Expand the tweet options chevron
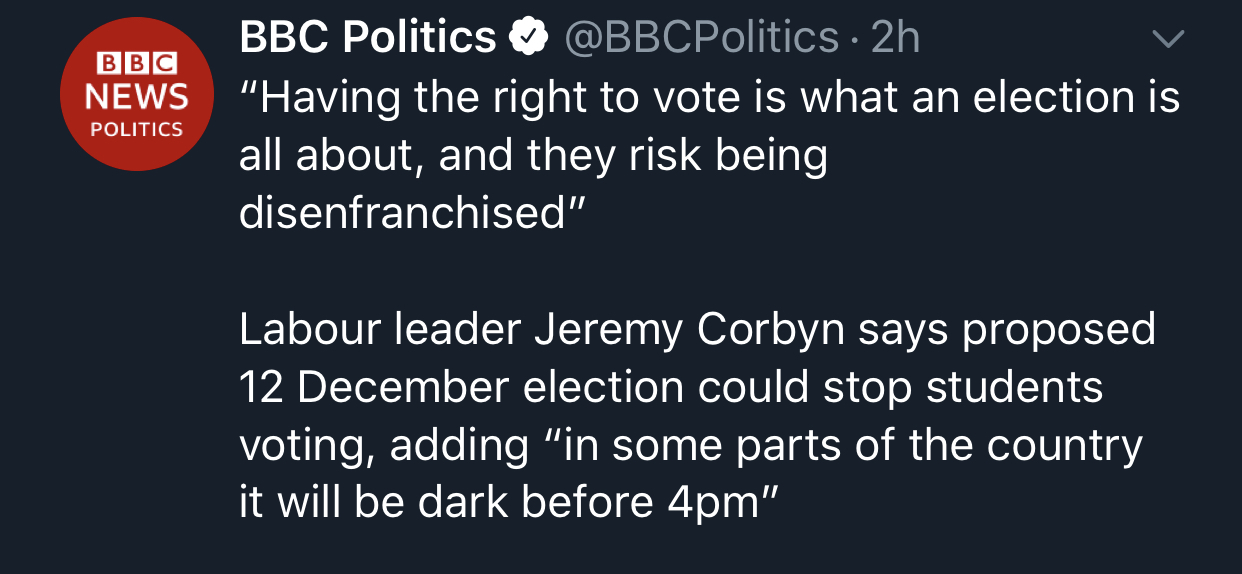Image resolution: width=1242 pixels, height=574 pixels. click(1168, 41)
